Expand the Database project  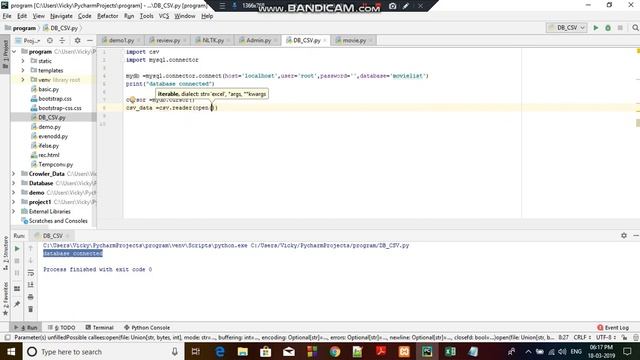coord(13,183)
